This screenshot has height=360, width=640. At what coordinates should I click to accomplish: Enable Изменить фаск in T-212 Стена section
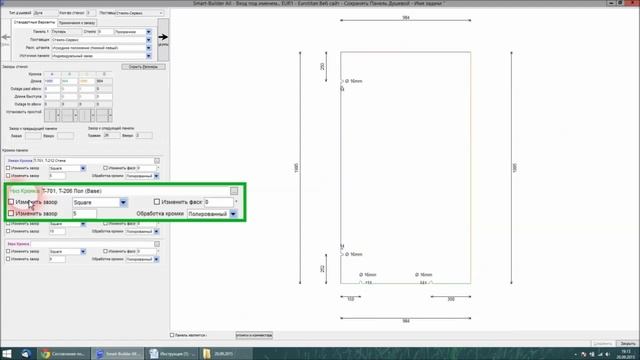tap(105, 168)
